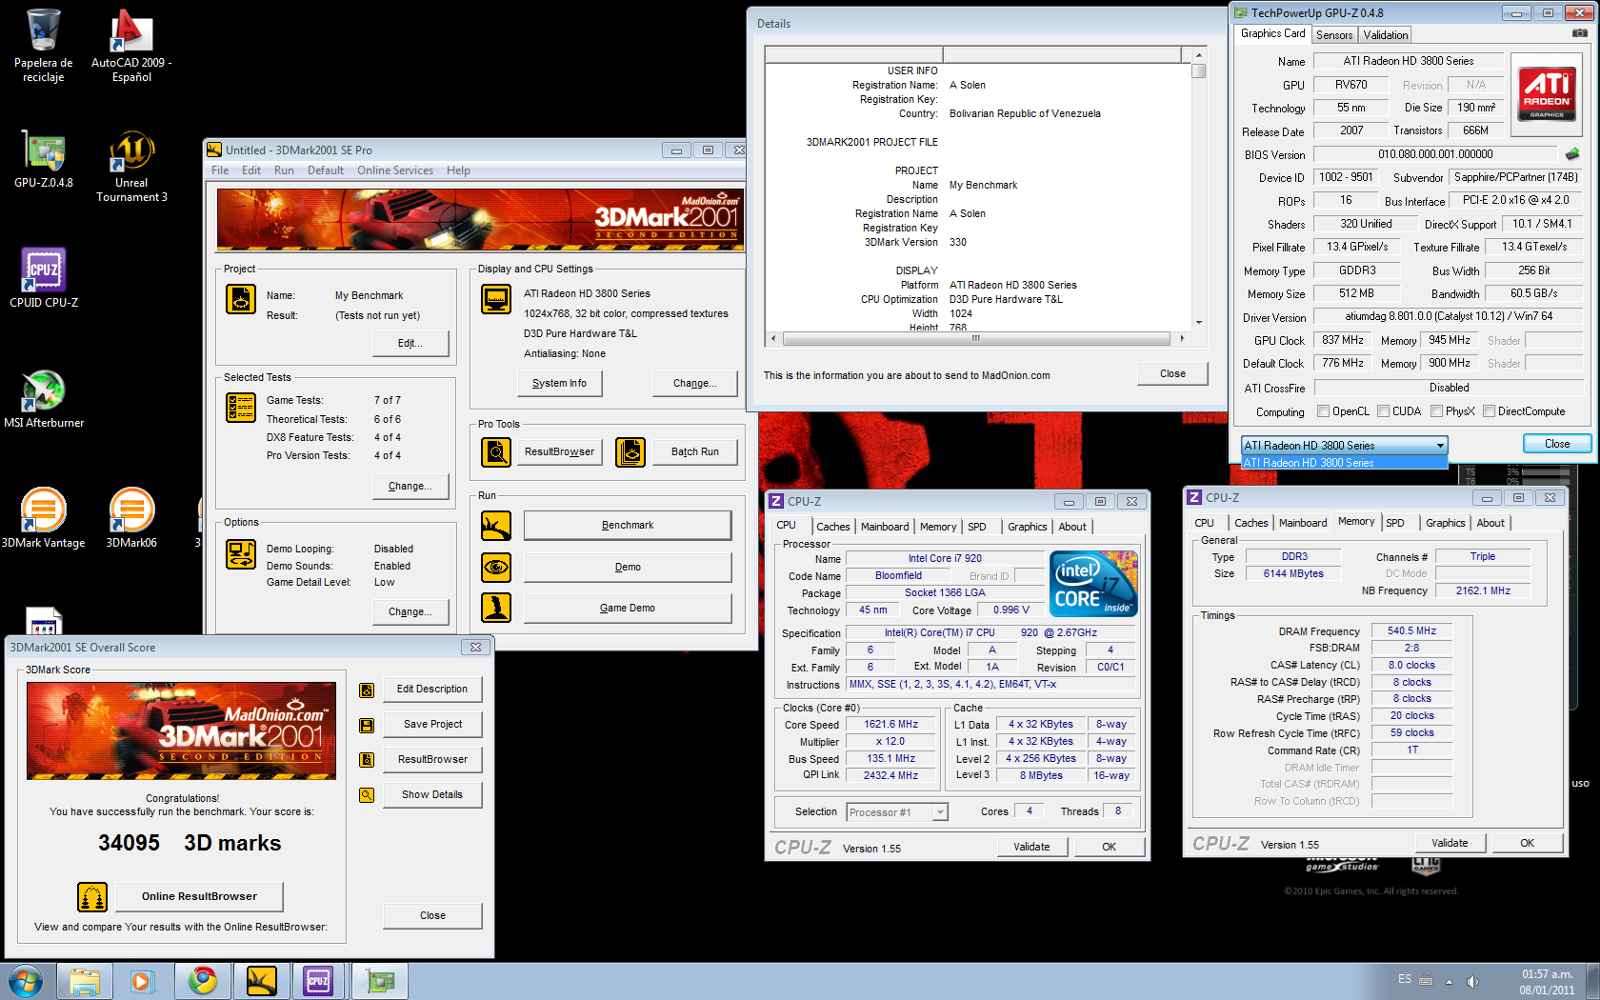Launch 3DMark06 desktop icon
The height and width of the screenshot is (1000, 1600).
(x=131, y=518)
